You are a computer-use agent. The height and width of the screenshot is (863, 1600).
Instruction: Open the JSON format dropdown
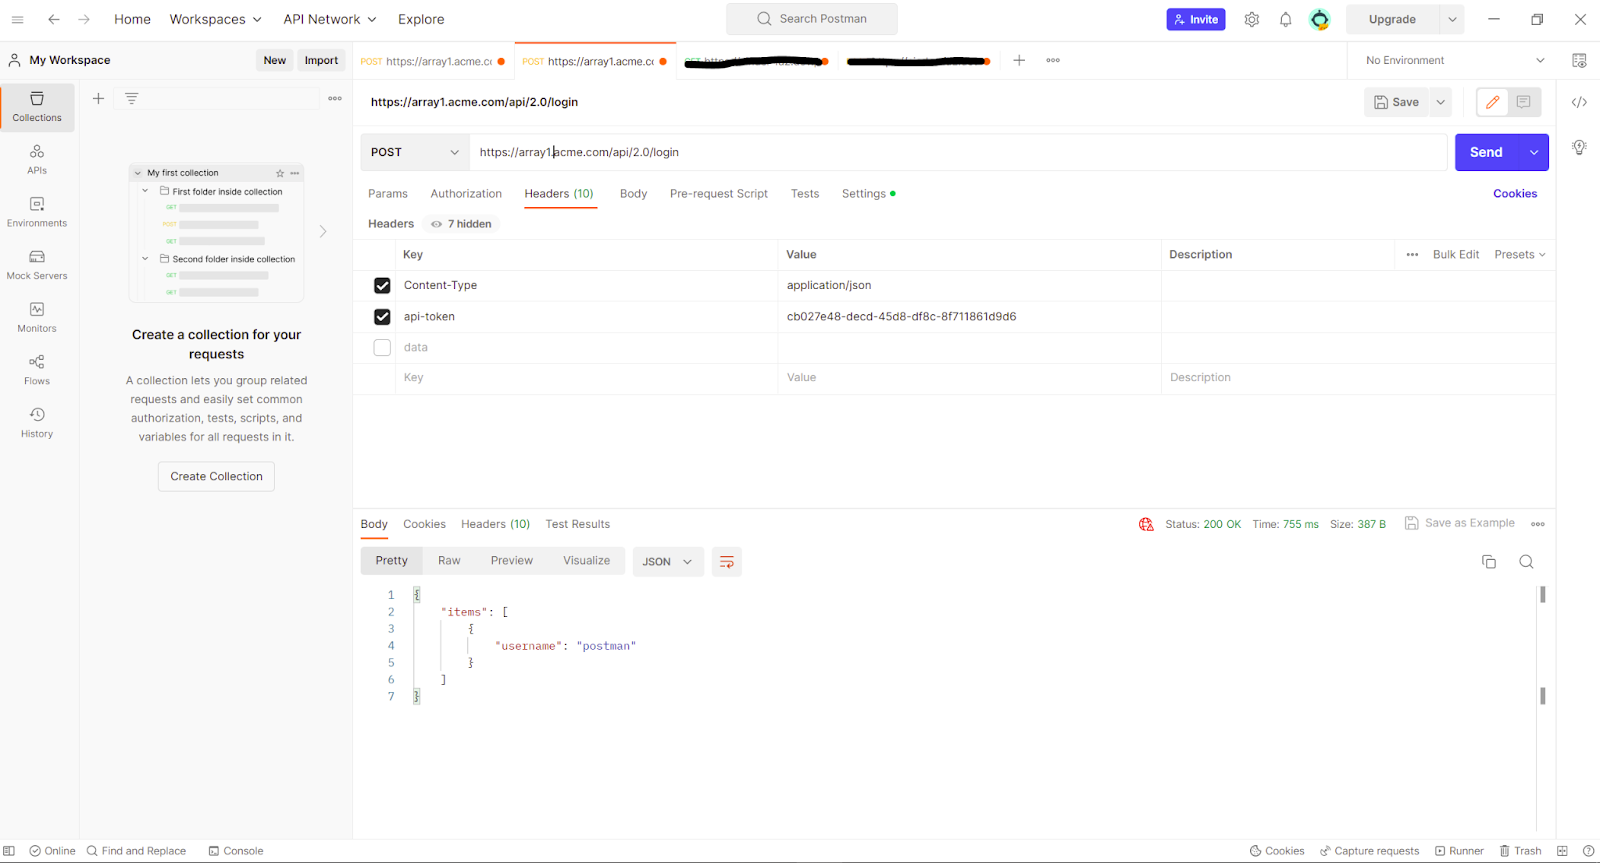[x=668, y=562]
